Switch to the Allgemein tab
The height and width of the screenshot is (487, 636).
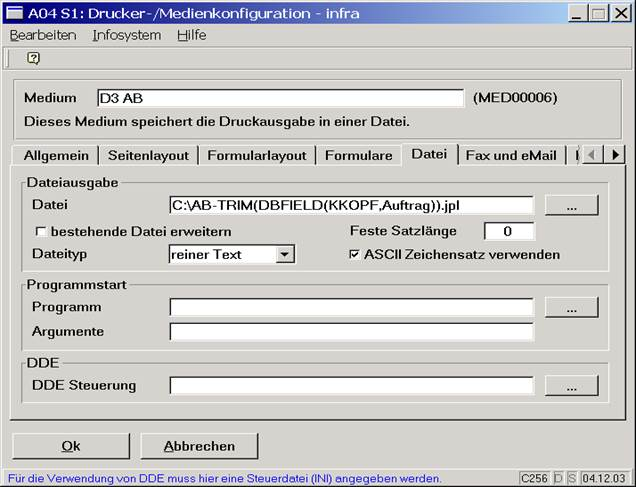57,155
